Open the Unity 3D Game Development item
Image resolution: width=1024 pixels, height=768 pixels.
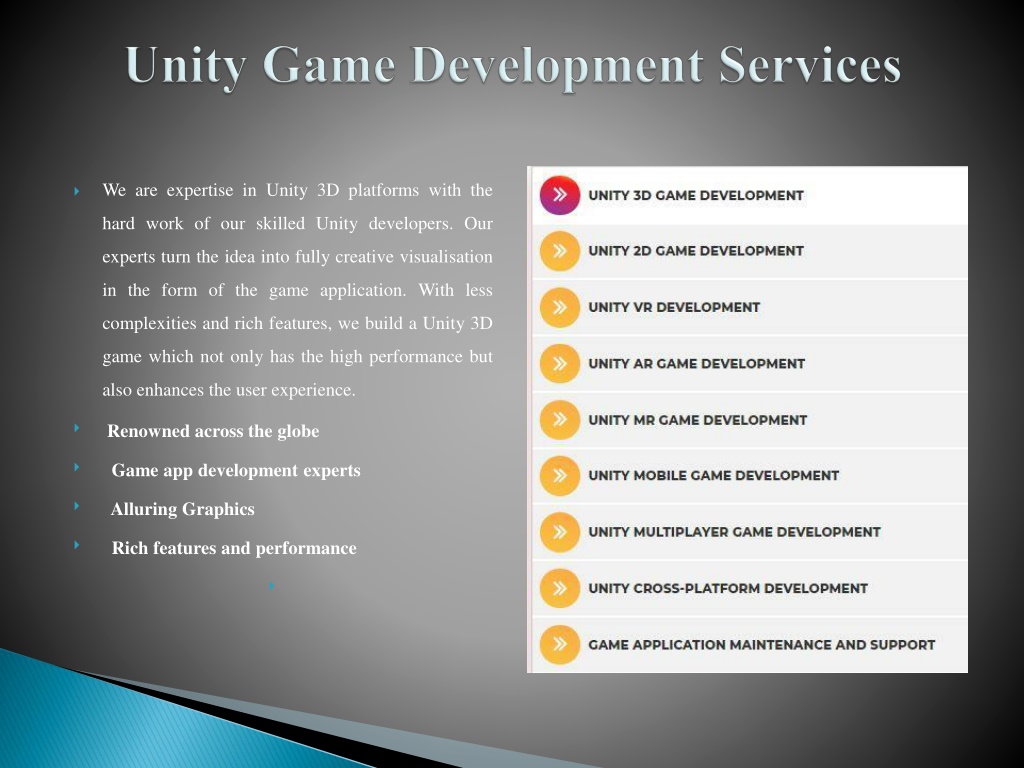point(750,196)
